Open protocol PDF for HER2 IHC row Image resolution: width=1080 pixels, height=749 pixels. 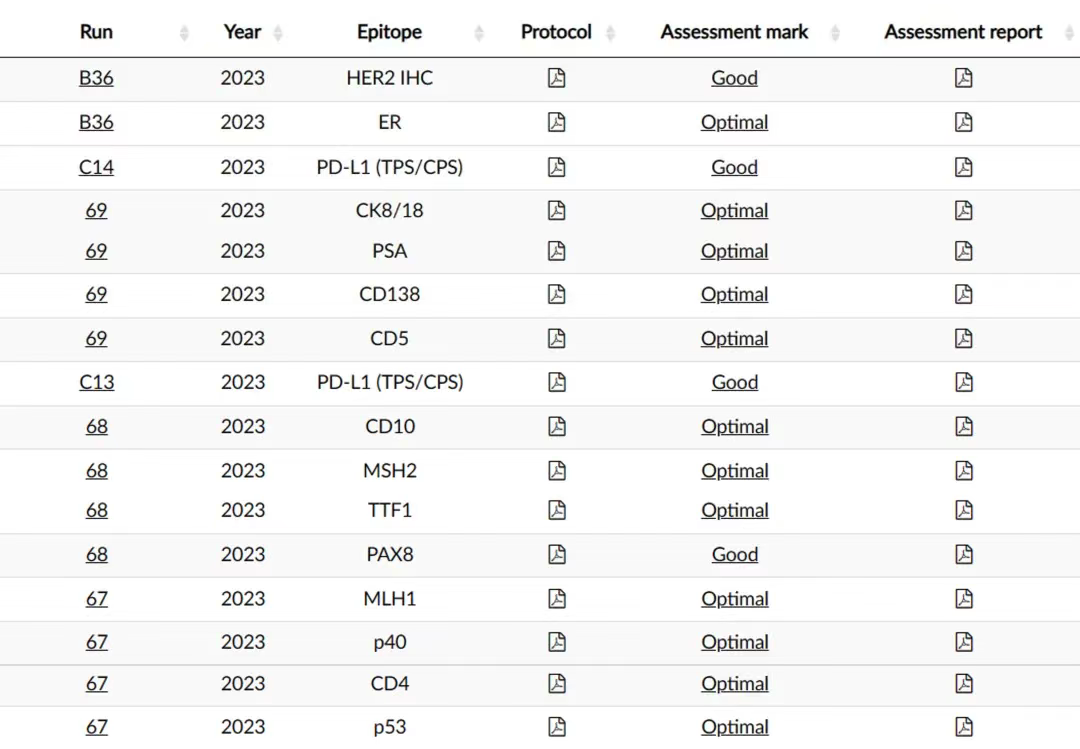tap(557, 78)
